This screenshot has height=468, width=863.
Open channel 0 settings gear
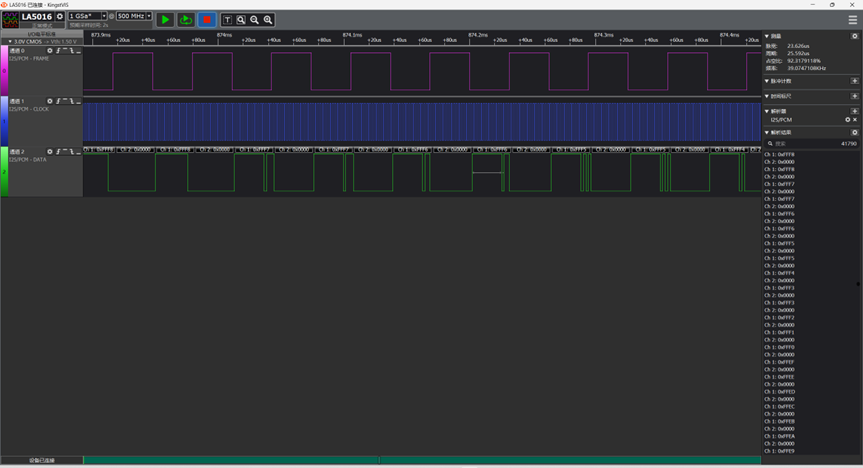pos(50,51)
